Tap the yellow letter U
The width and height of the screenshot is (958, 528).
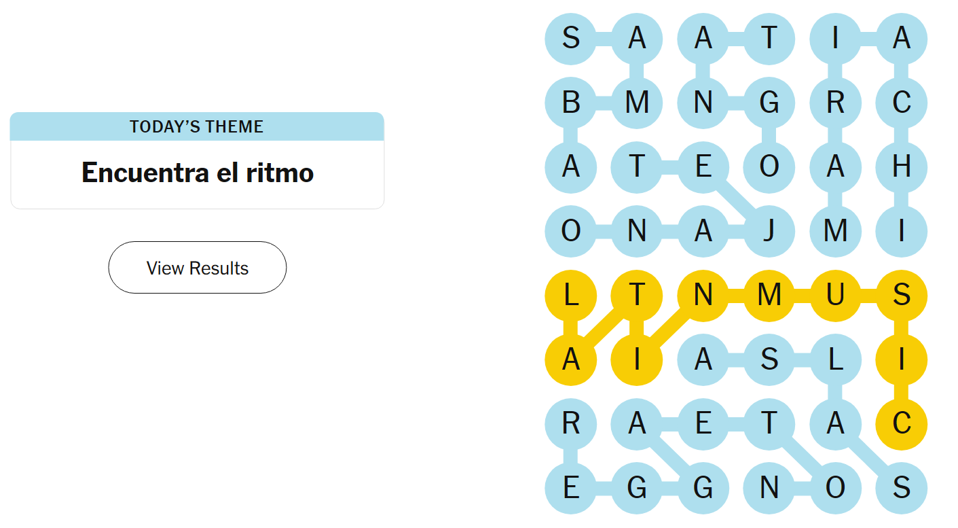835,296
